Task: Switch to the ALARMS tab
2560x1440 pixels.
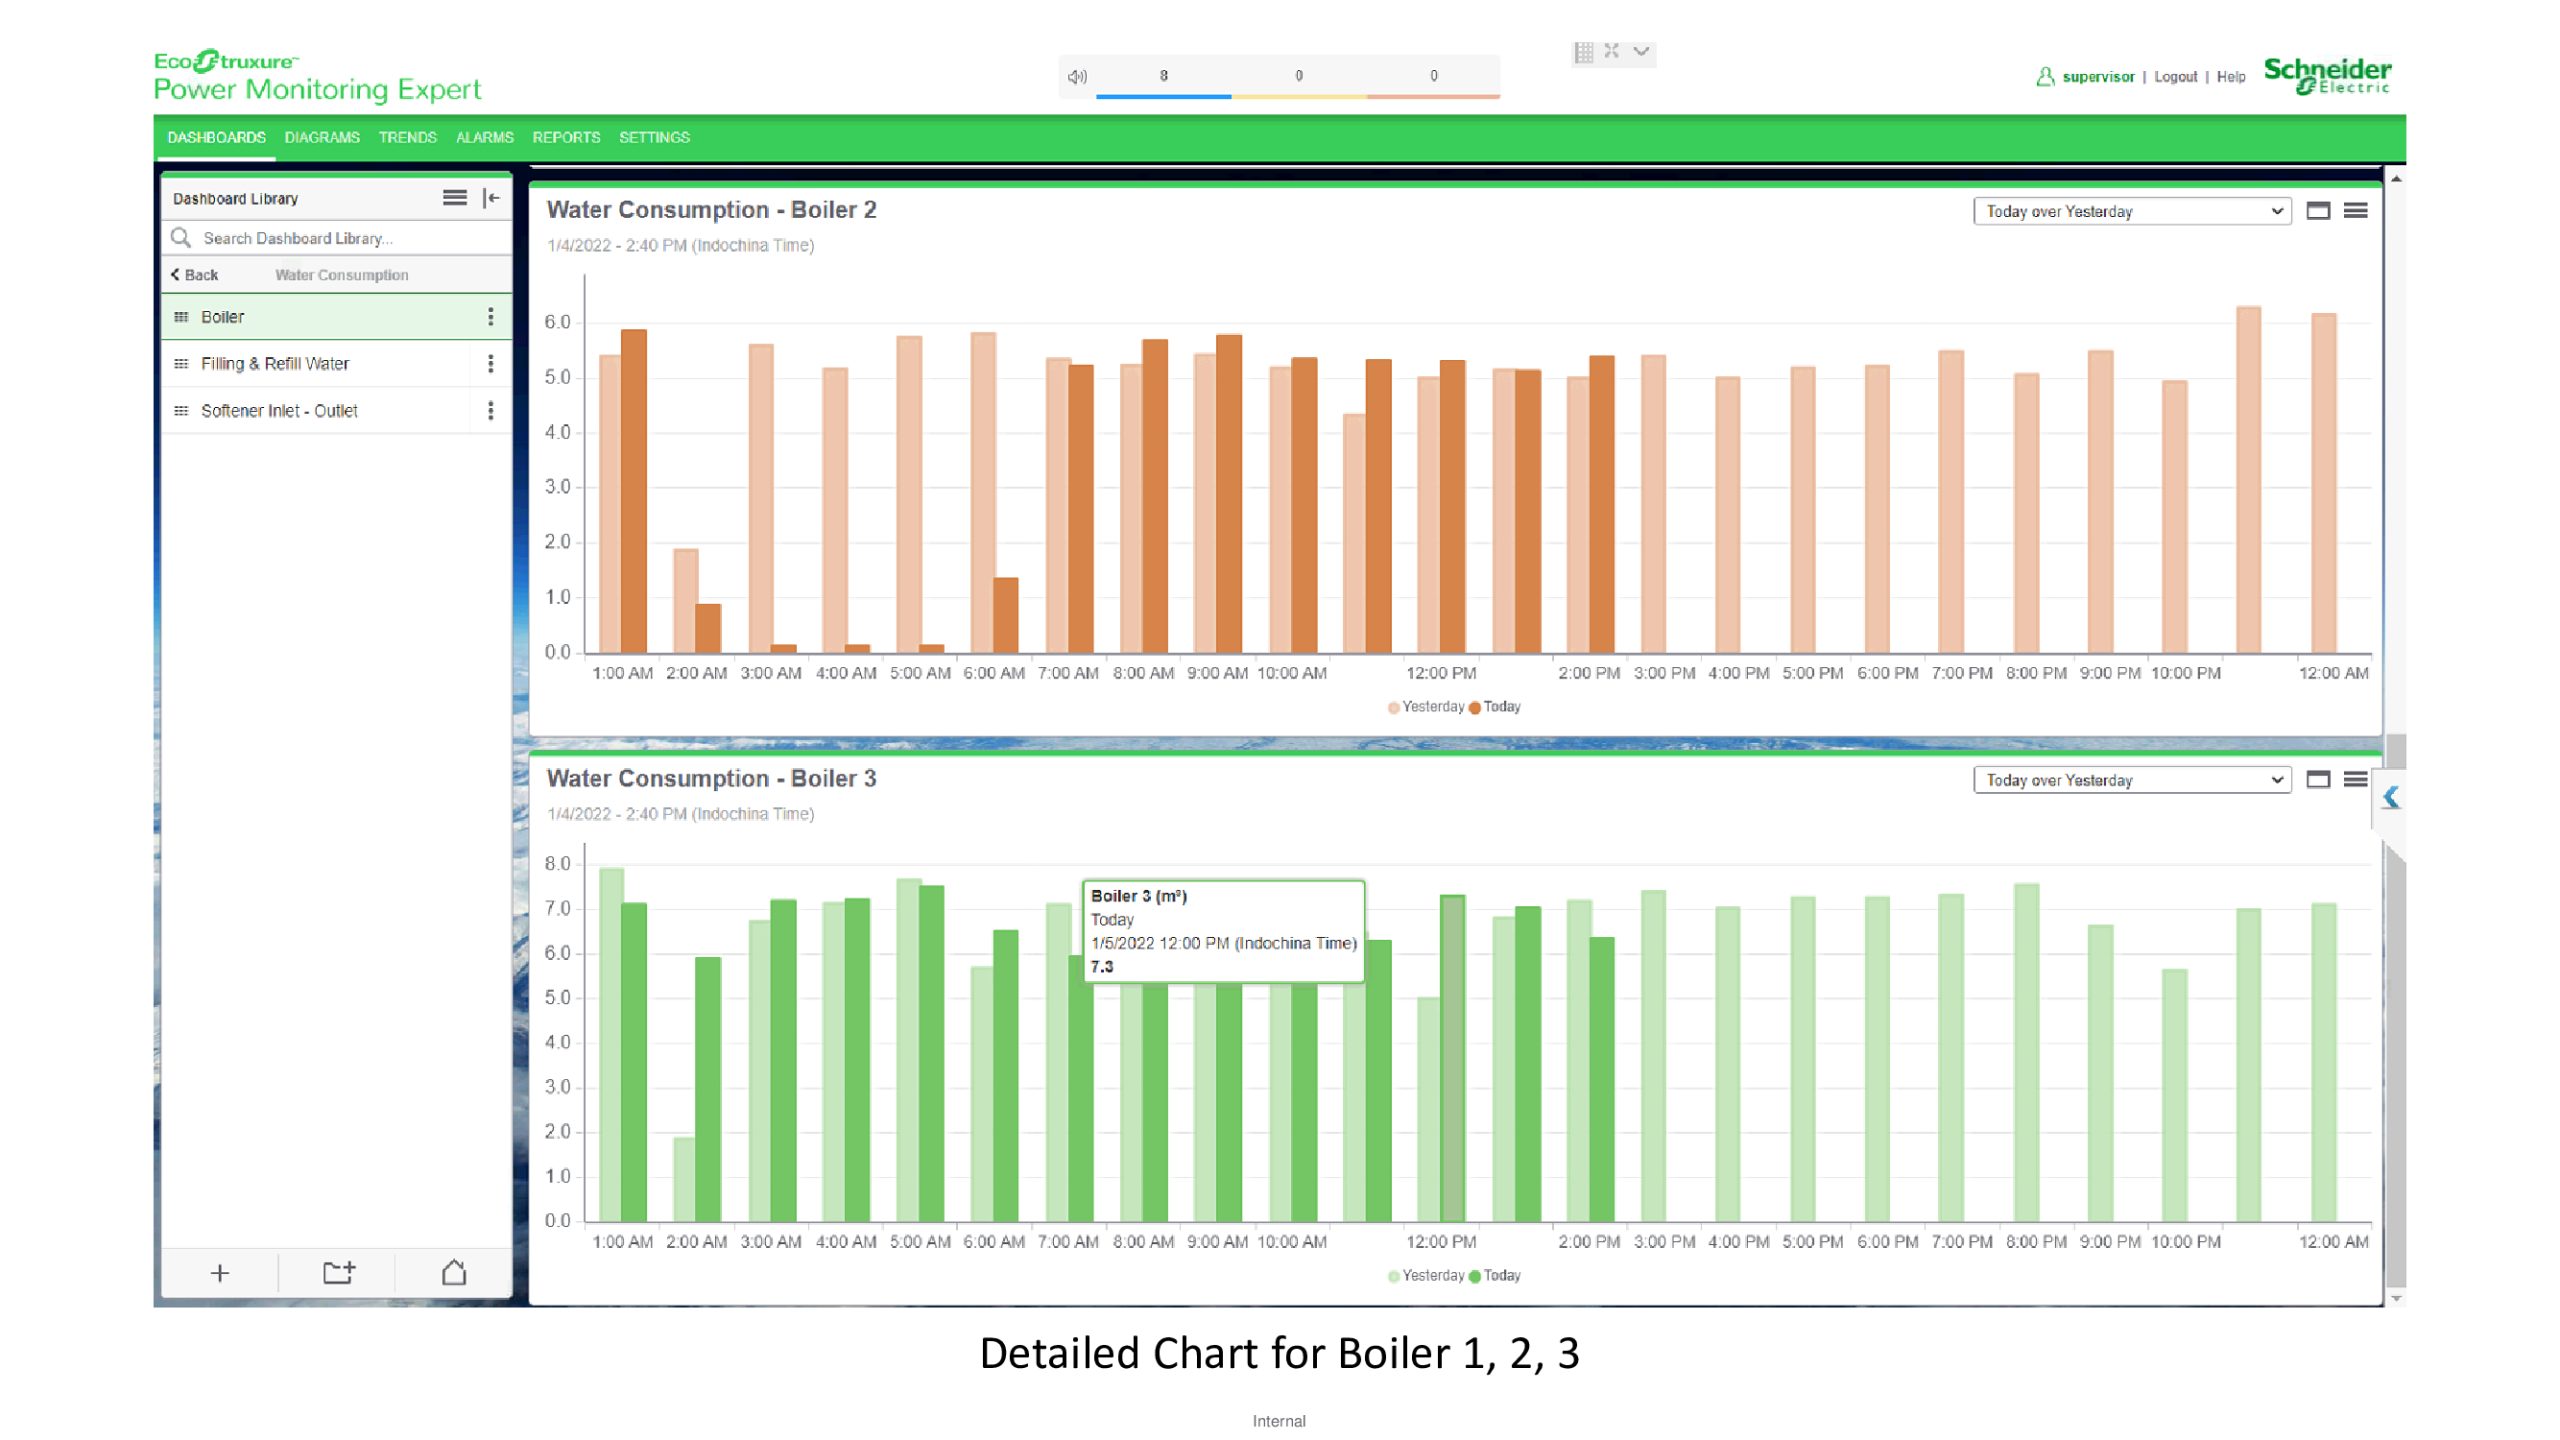Action: [484, 138]
